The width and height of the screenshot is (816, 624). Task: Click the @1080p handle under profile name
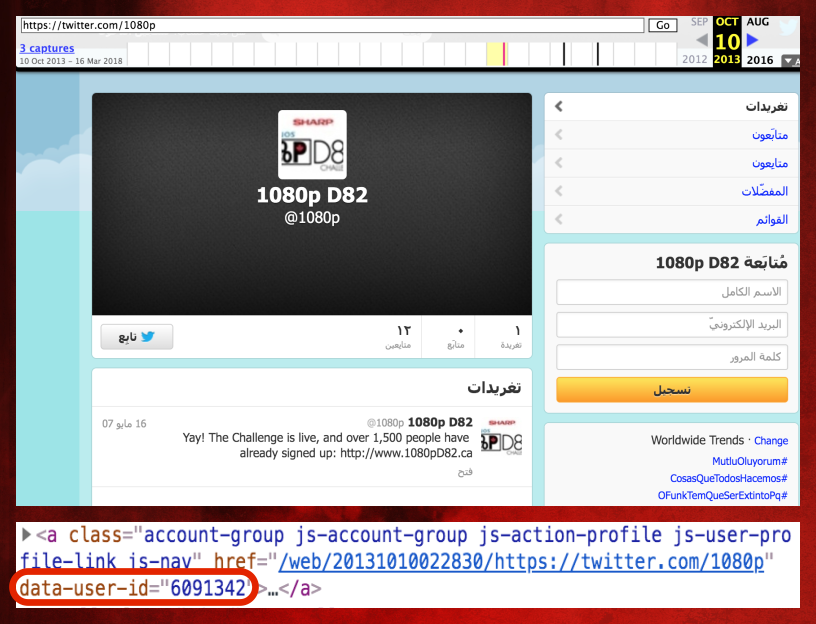312,217
